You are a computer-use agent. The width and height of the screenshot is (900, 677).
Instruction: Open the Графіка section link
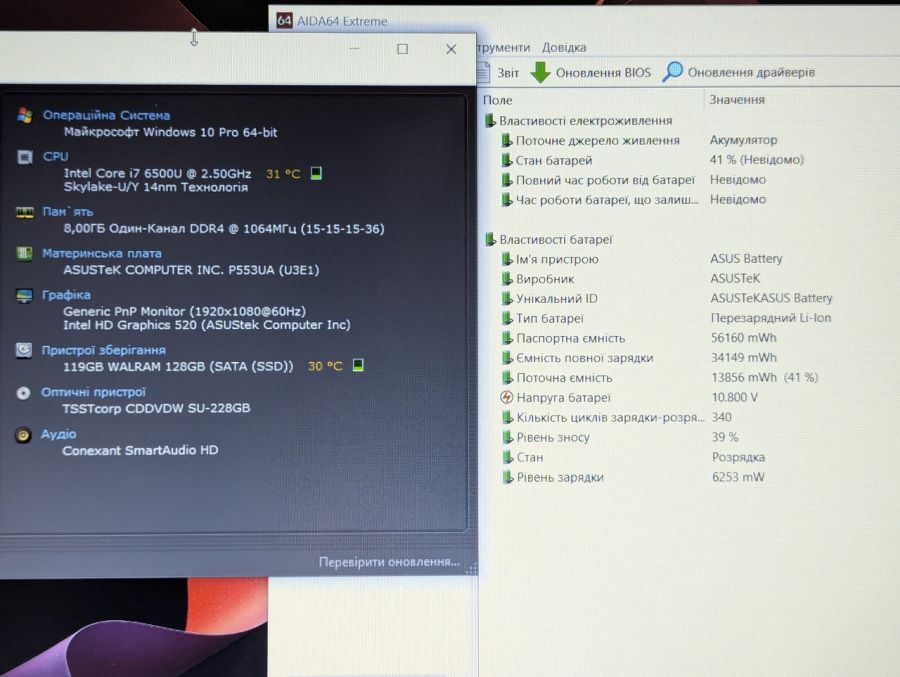(x=66, y=295)
